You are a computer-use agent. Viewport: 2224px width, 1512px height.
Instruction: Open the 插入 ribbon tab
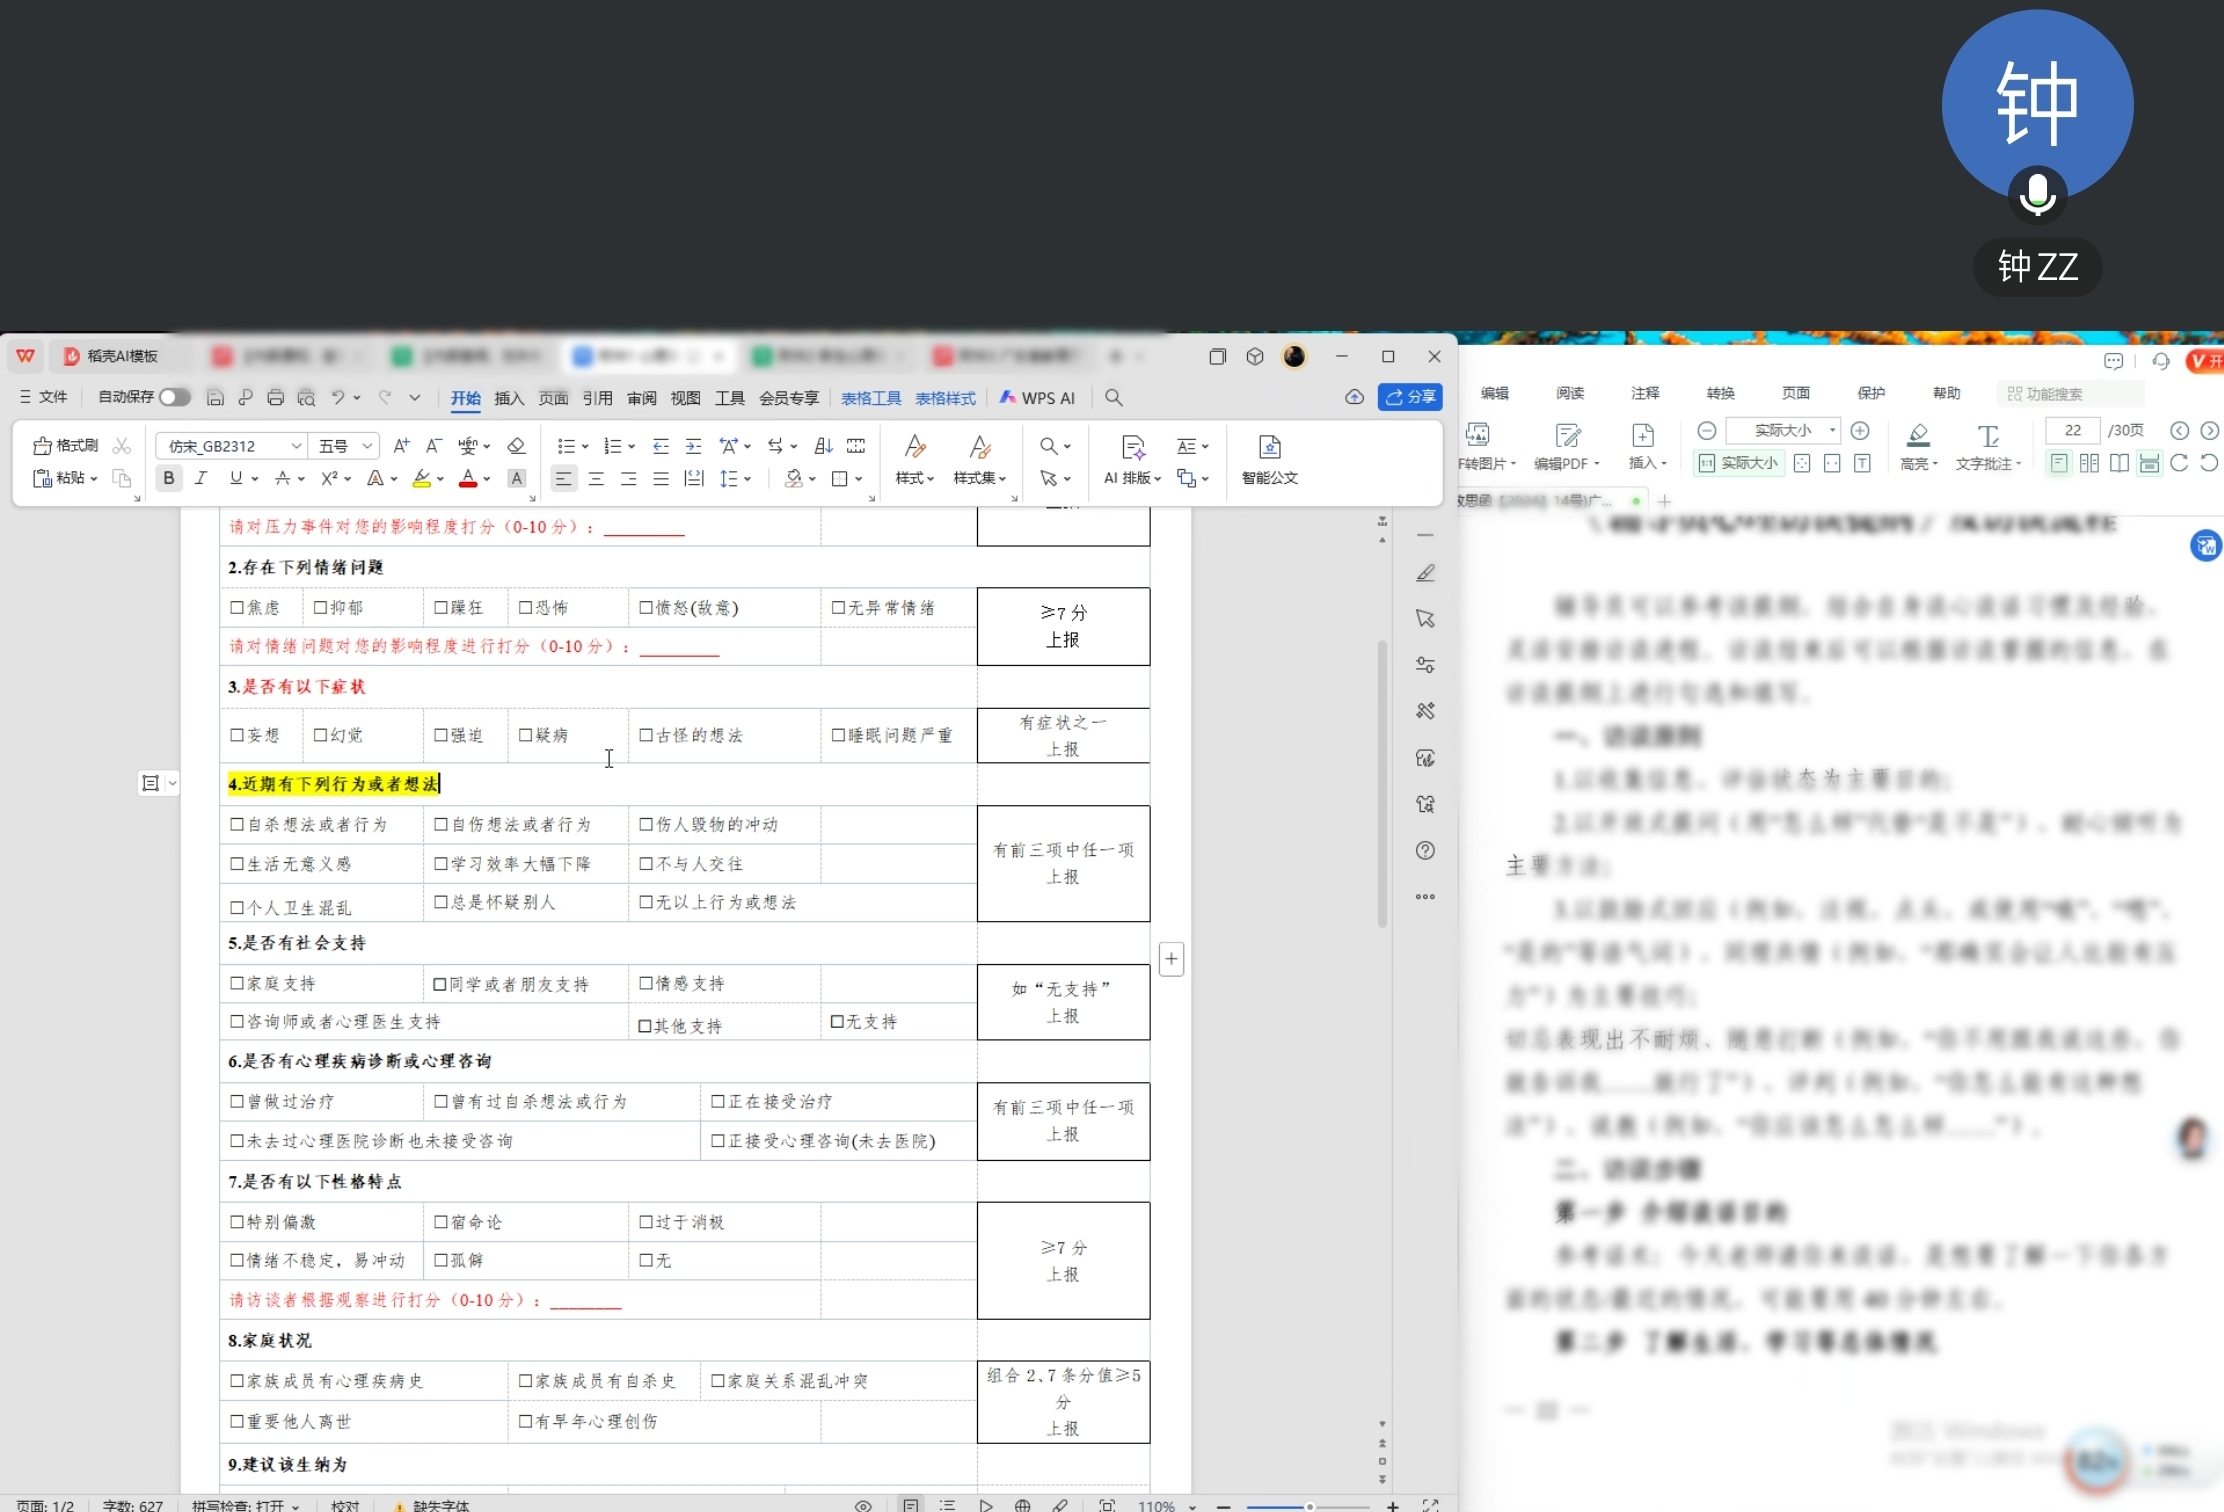point(509,398)
